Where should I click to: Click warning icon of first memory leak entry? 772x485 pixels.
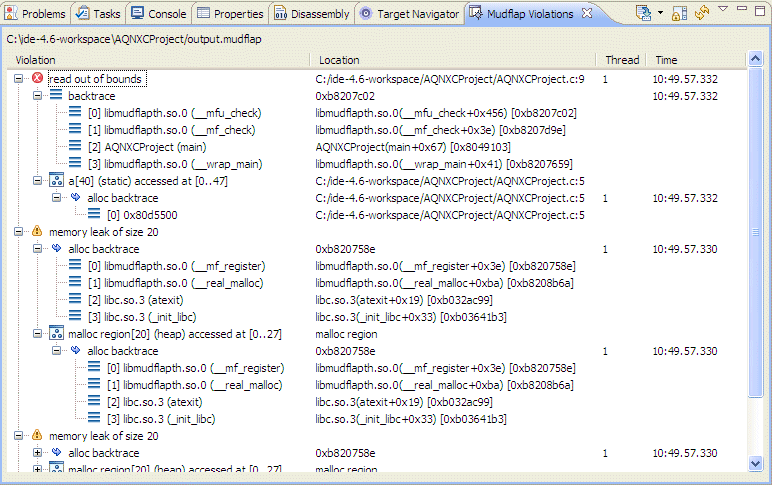(x=37, y=232)
